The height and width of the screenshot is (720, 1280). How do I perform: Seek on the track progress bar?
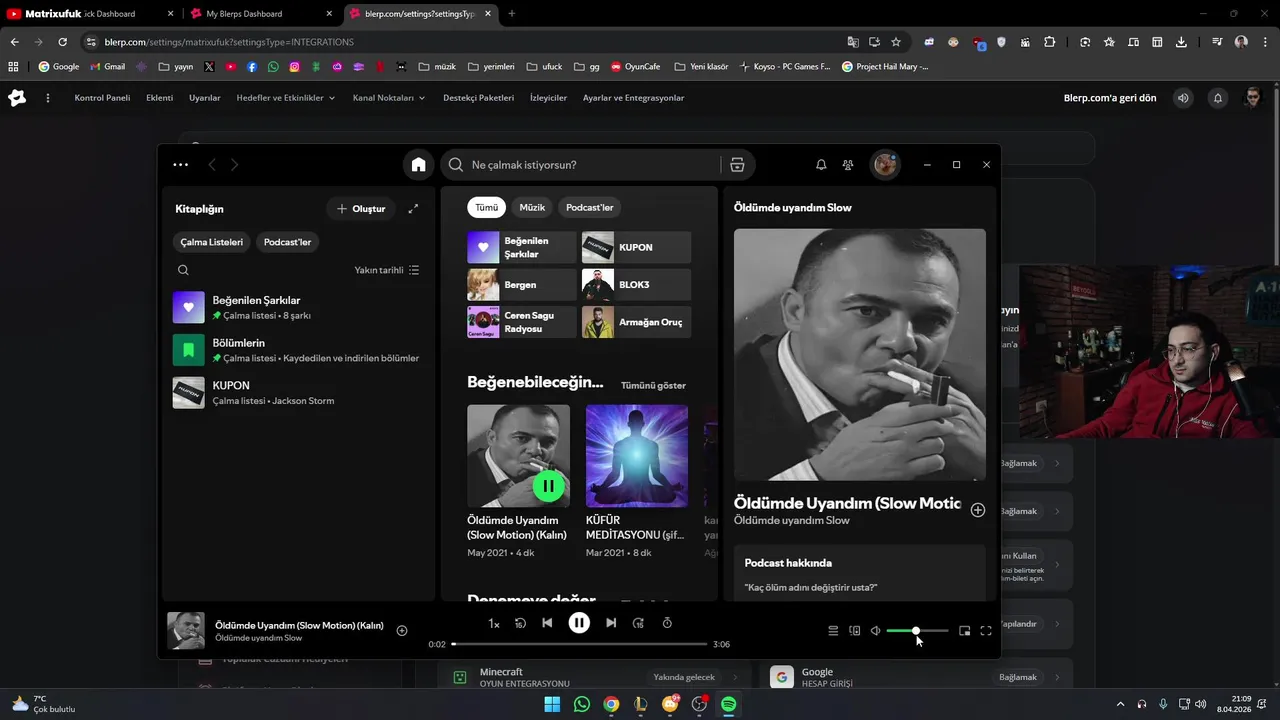pos(579,644)
